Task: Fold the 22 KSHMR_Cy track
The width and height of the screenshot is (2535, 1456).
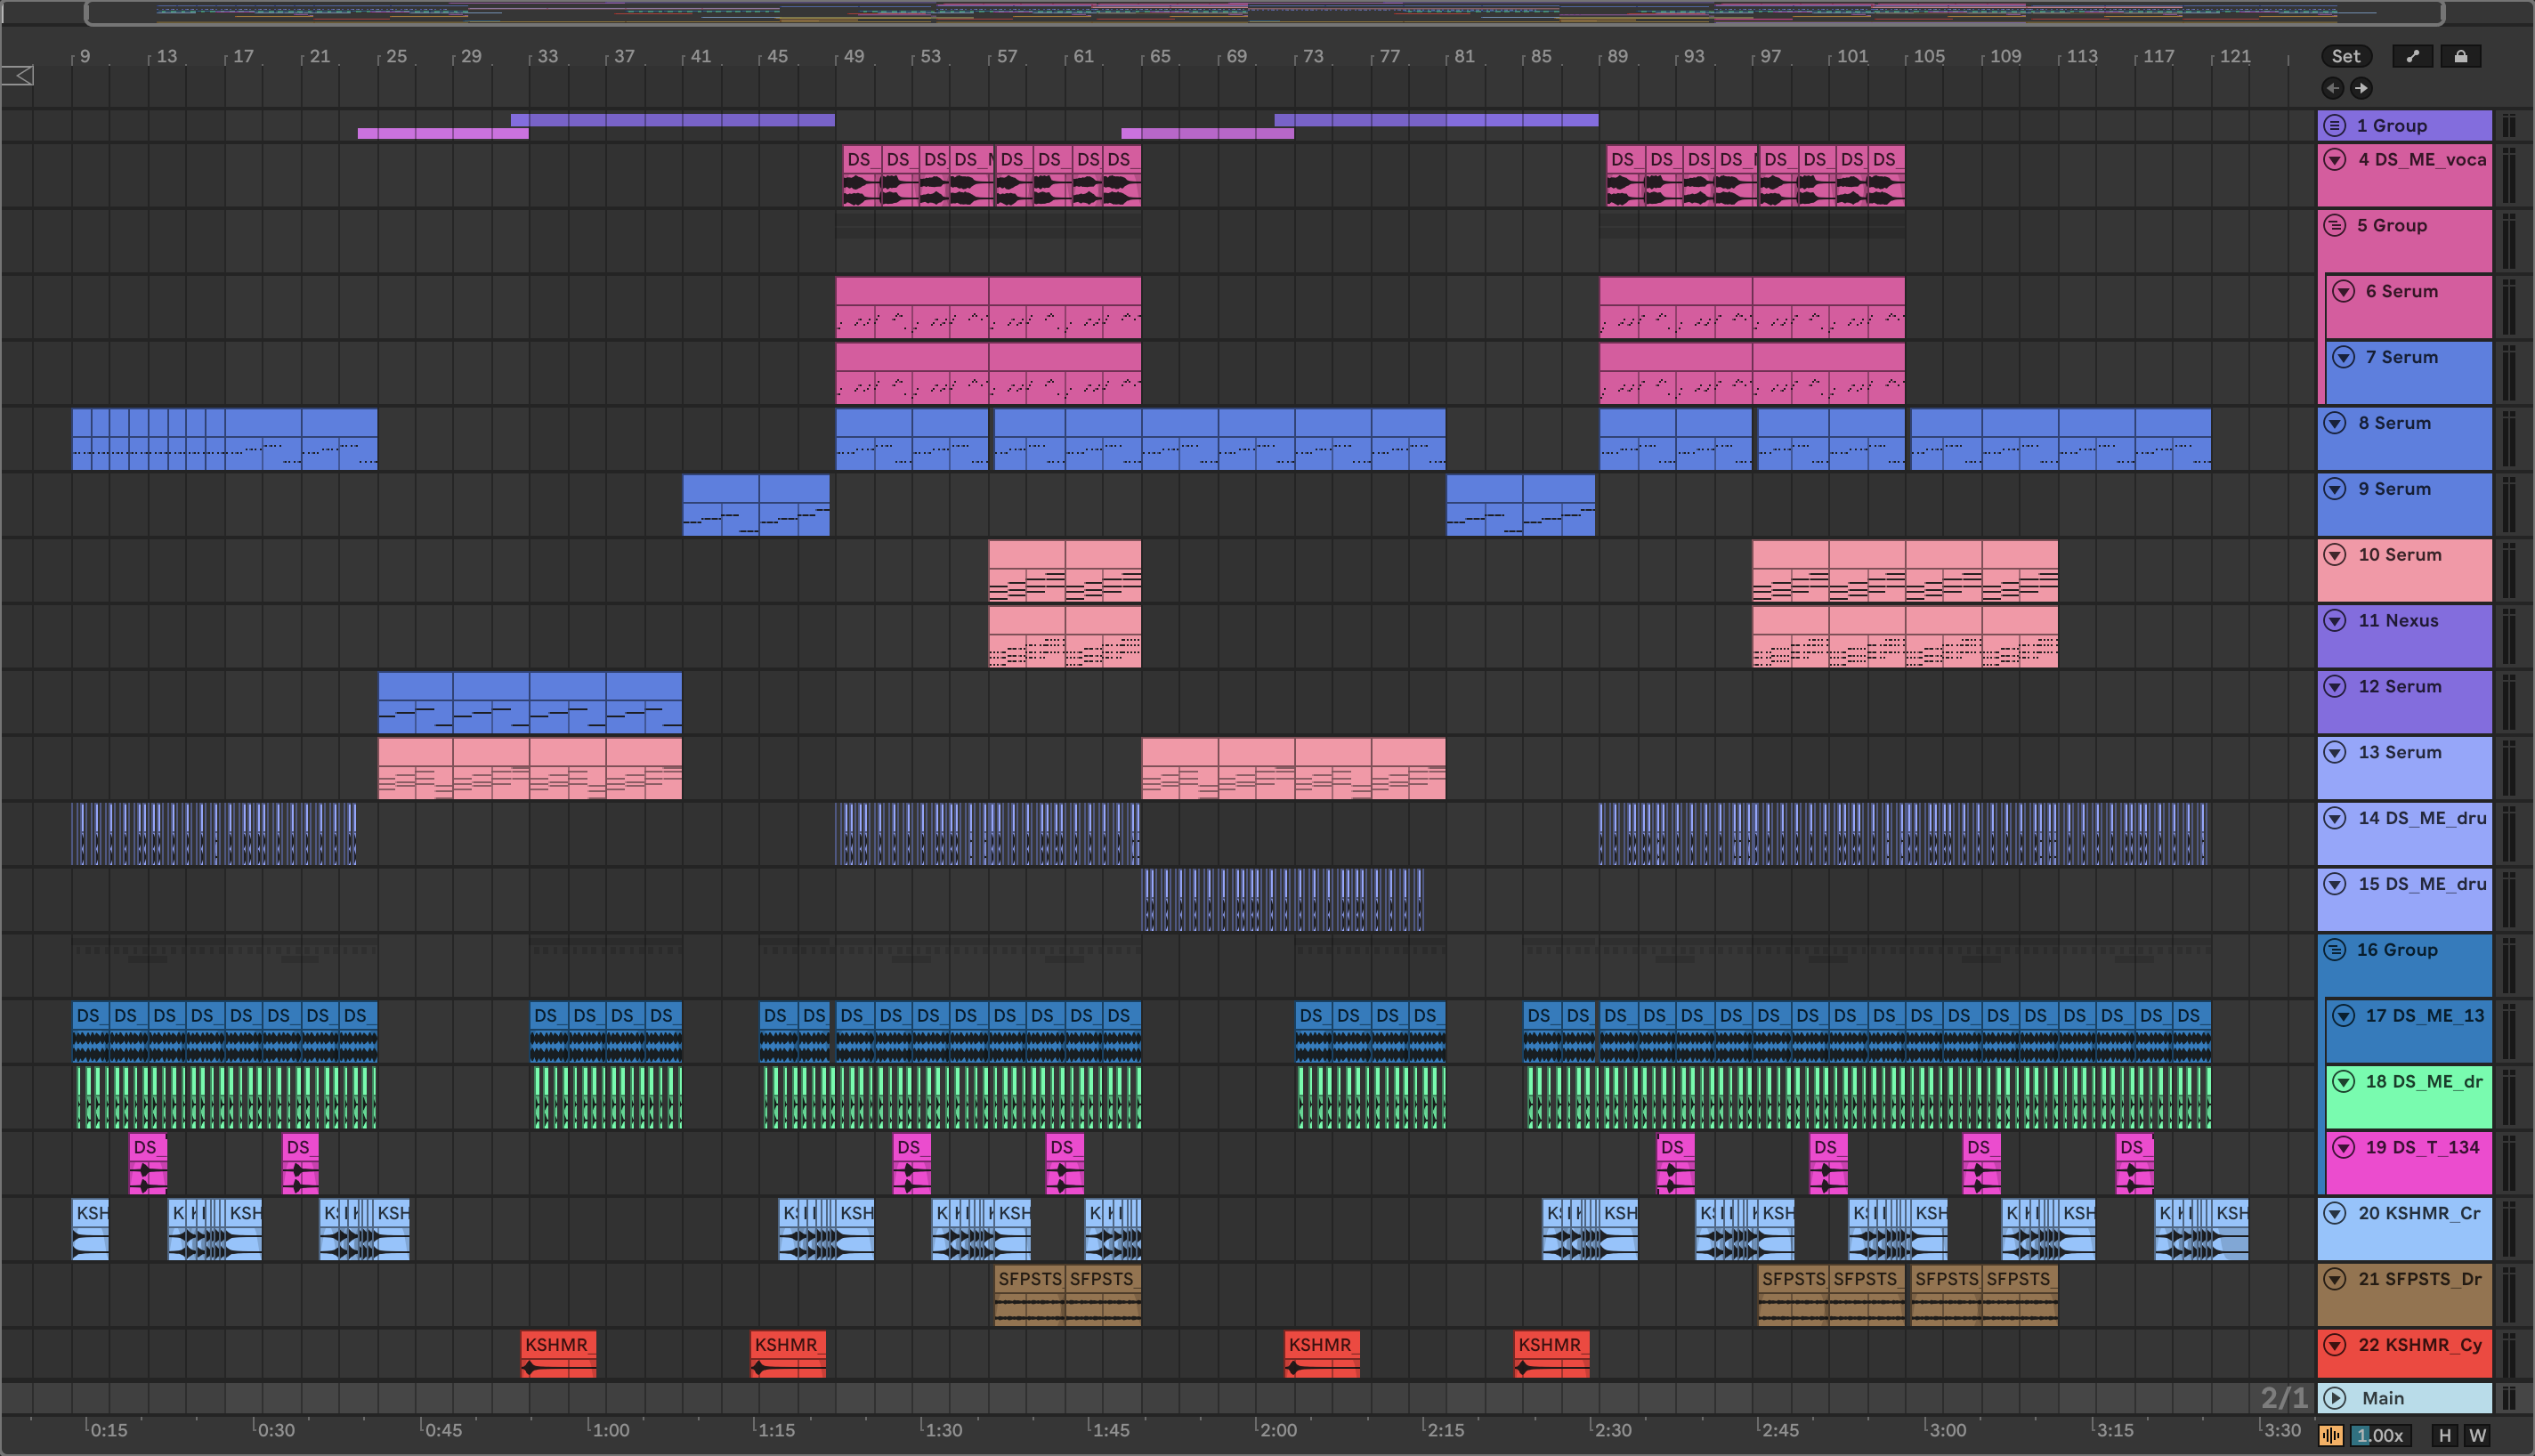Action: click(2335, 1344)
